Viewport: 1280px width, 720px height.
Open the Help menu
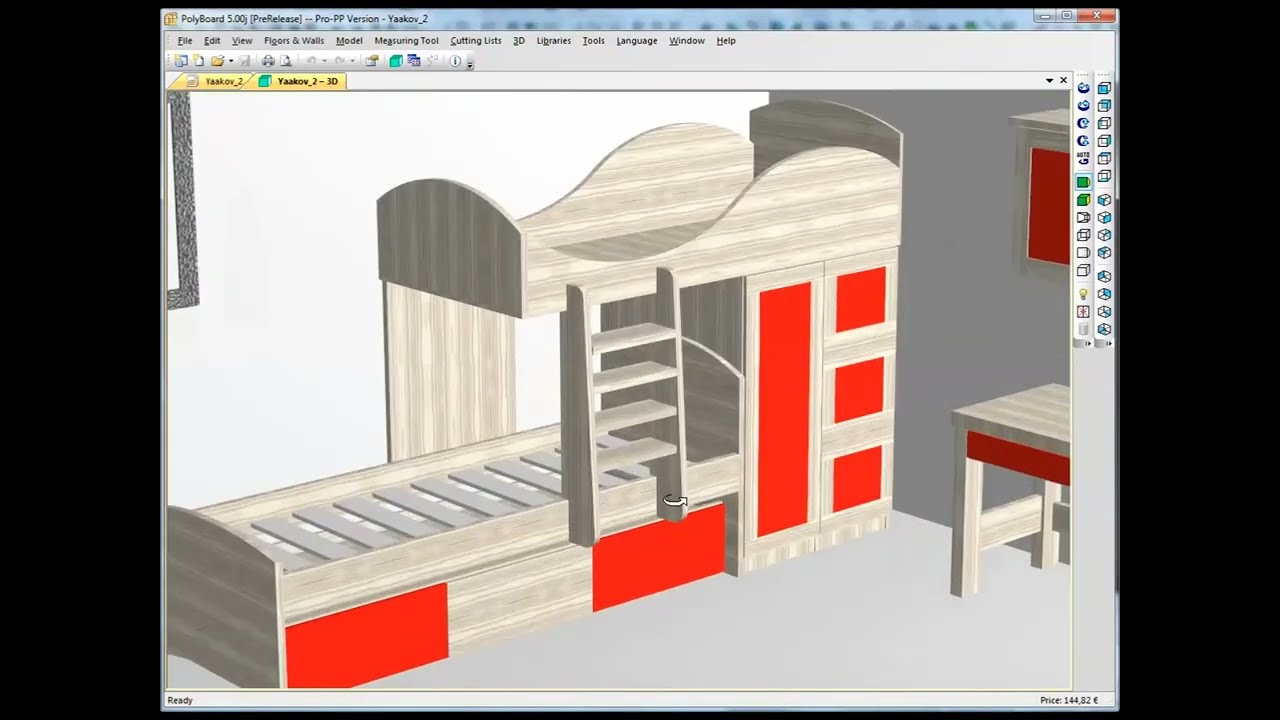[726, 41]
